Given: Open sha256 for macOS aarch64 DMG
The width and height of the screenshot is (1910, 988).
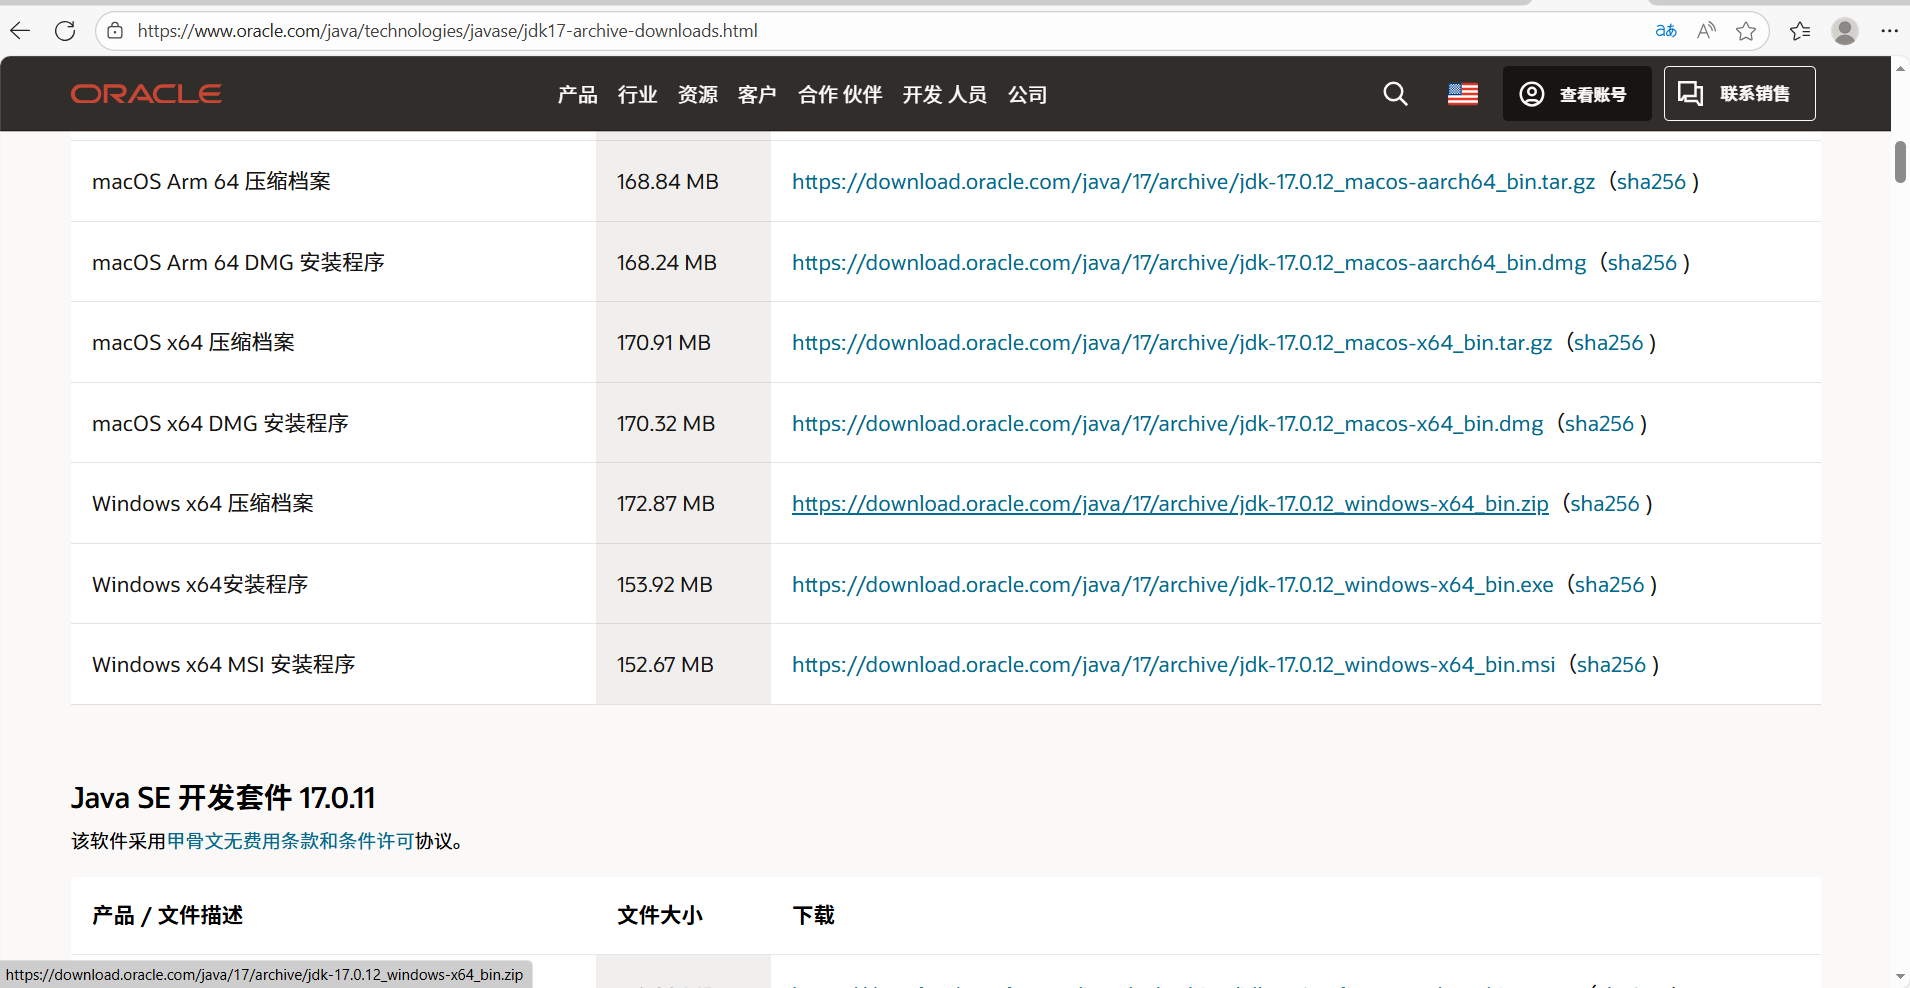Looking at the screenshot, I should (1642, 263).
